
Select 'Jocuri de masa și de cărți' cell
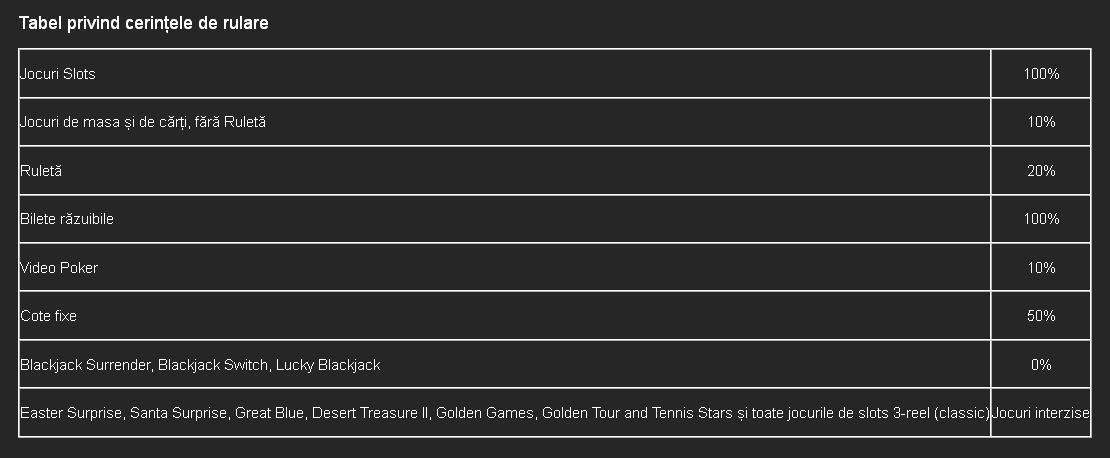[143, 122]
